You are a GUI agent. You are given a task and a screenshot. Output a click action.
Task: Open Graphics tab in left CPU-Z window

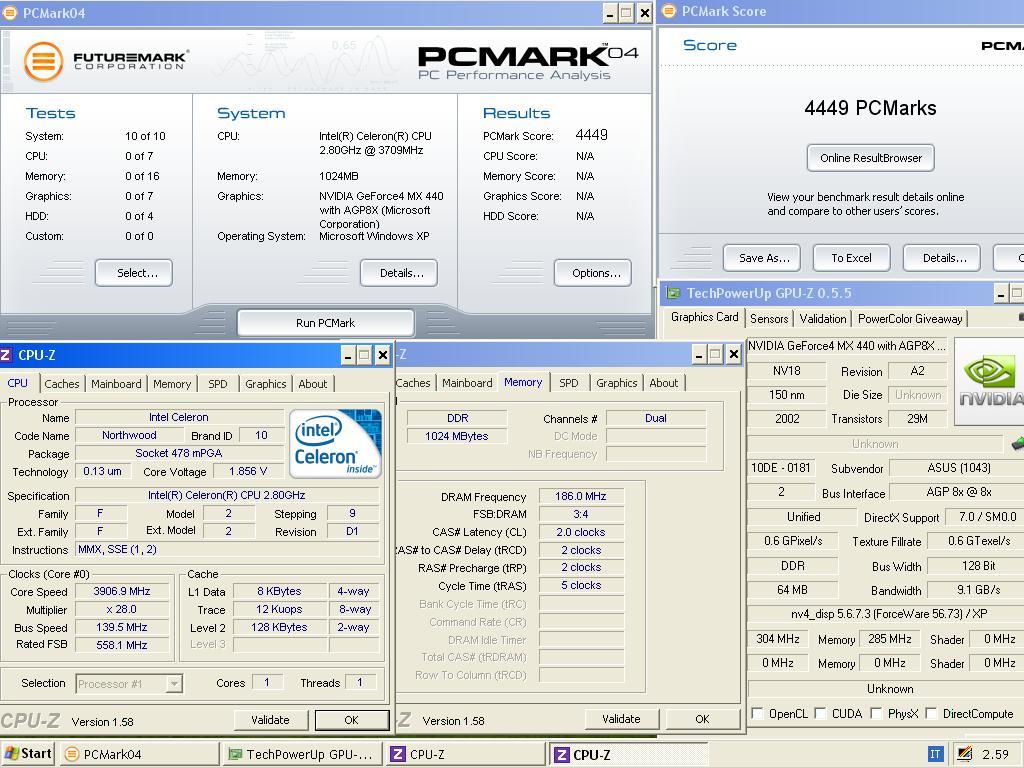pyautogui.click(x=266, y=384)
